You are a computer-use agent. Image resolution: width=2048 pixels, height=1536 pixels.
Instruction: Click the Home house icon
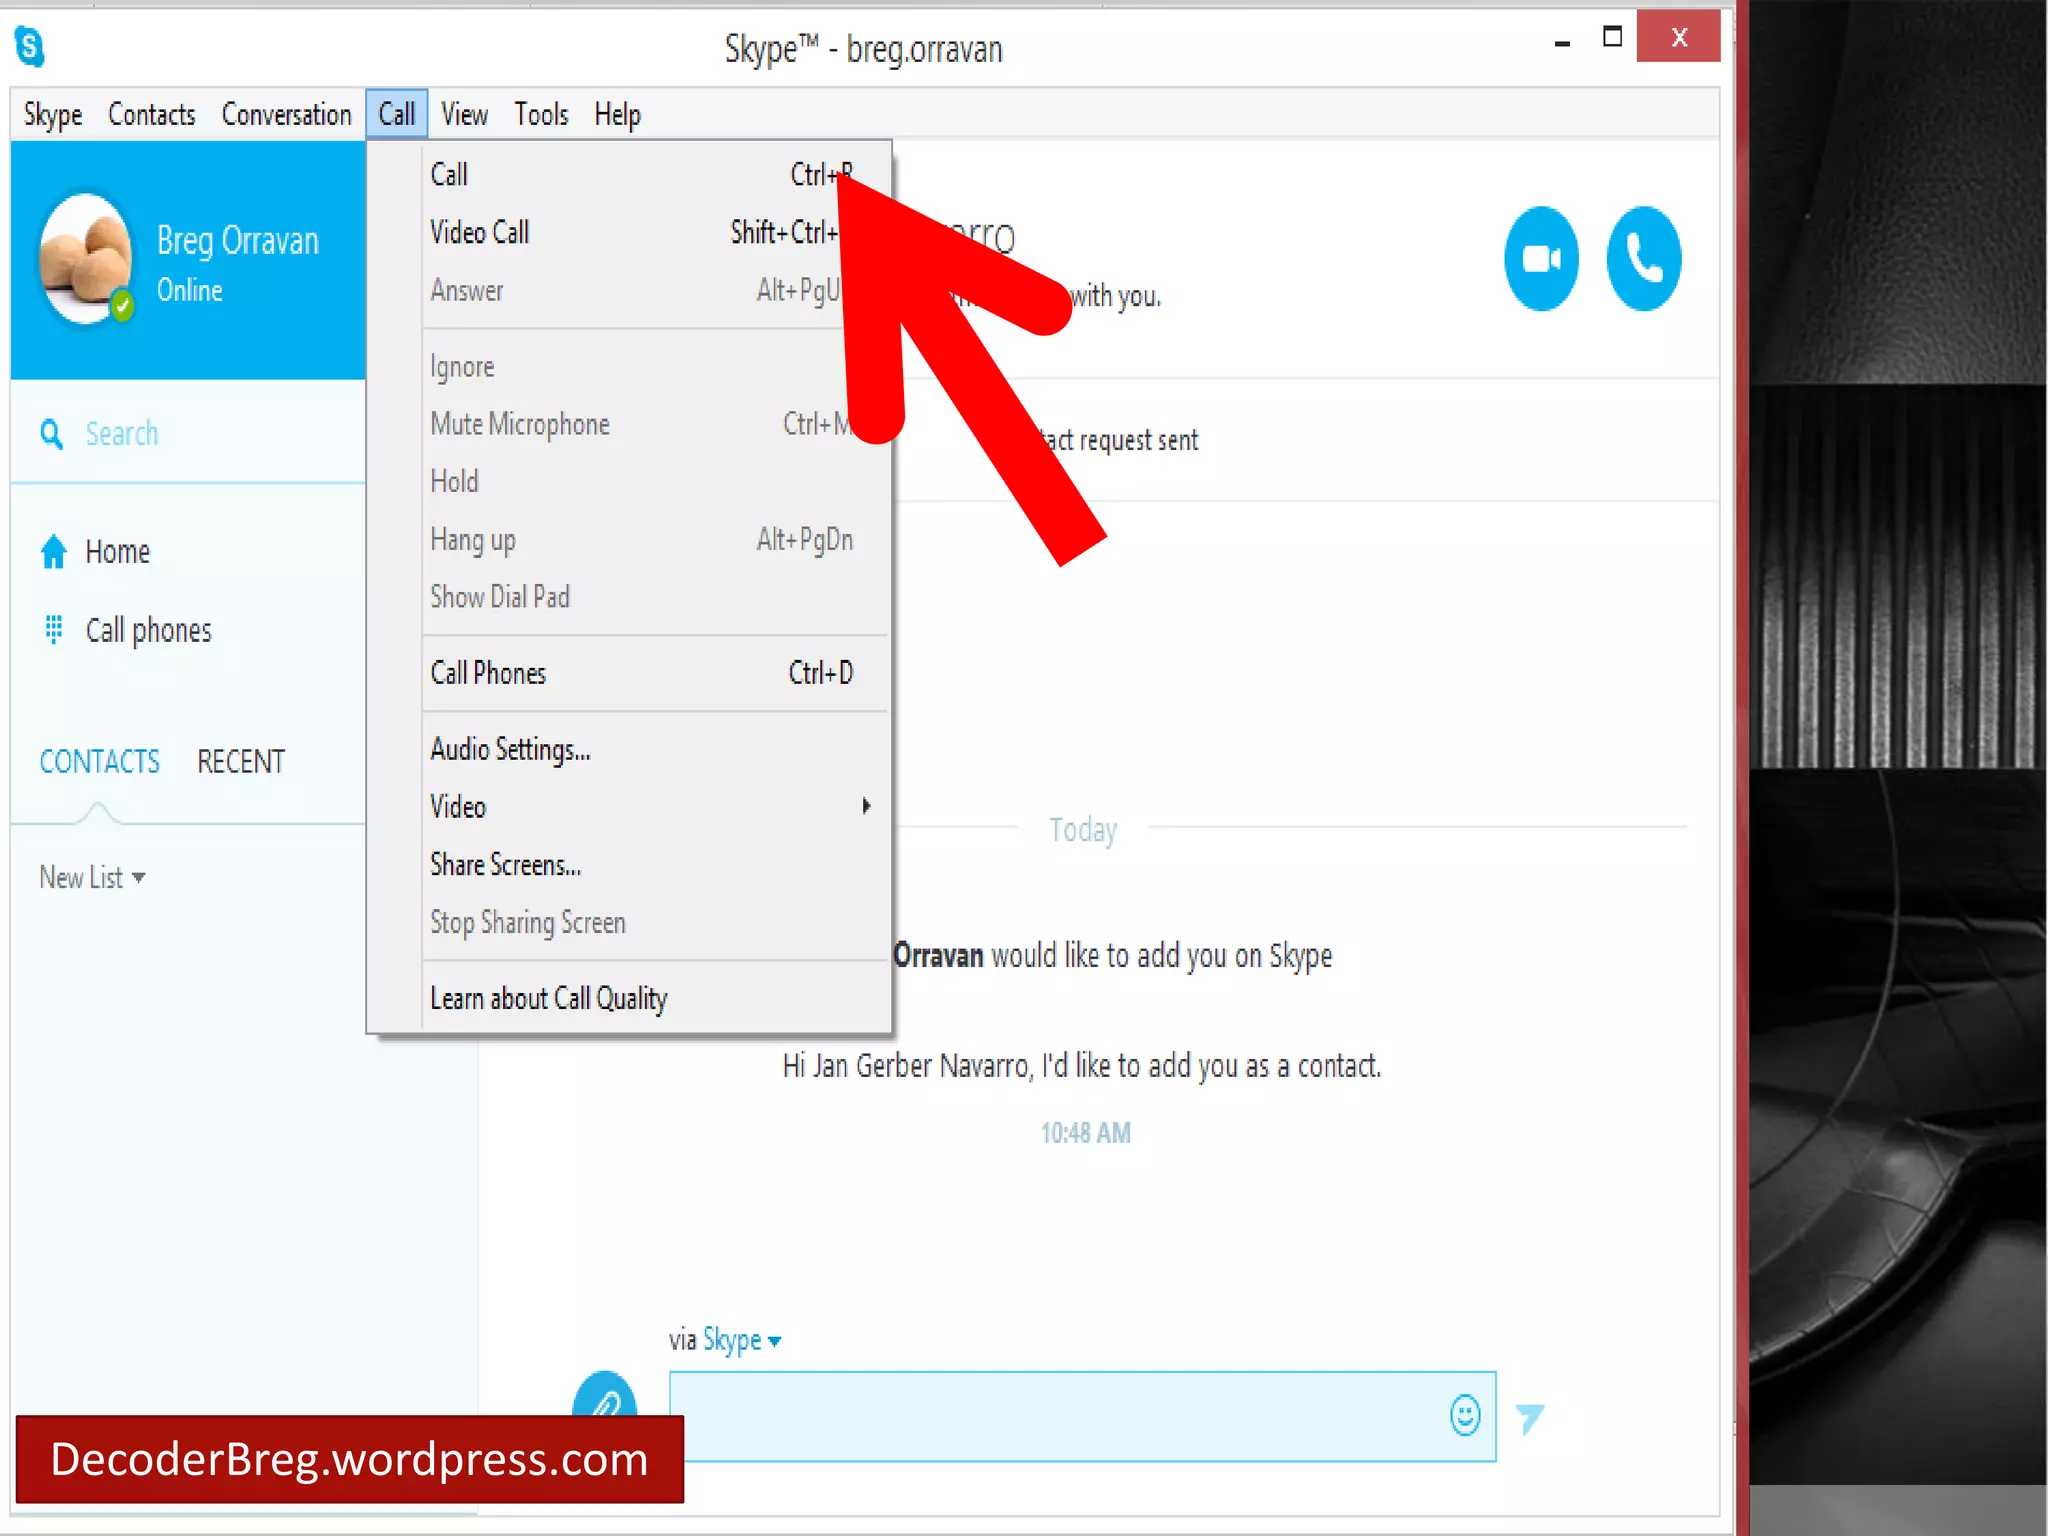click(x=54, y=551)
